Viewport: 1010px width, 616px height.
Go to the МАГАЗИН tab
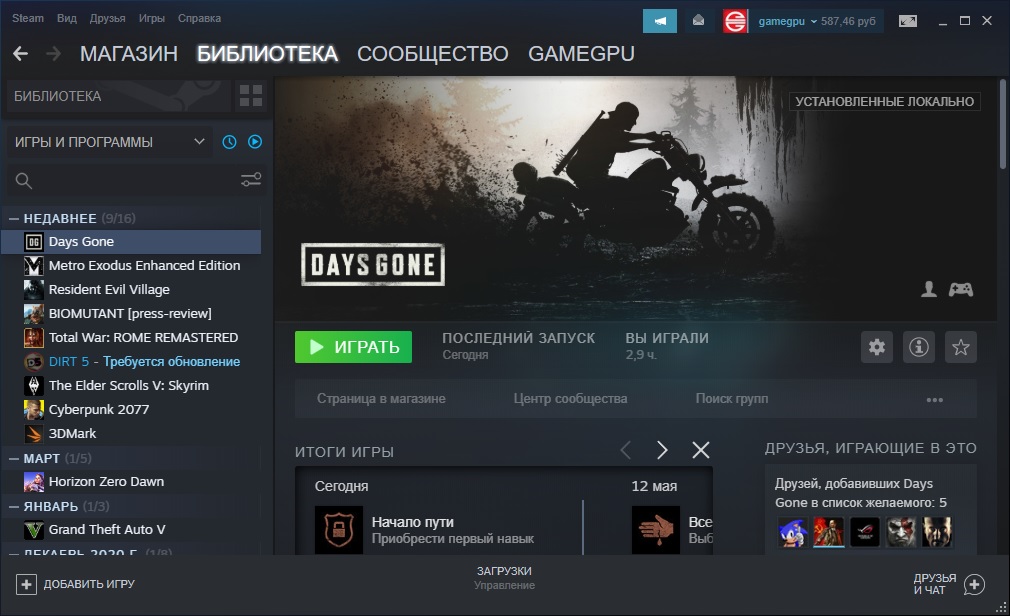pyautogui.click(x=129, y=53)
